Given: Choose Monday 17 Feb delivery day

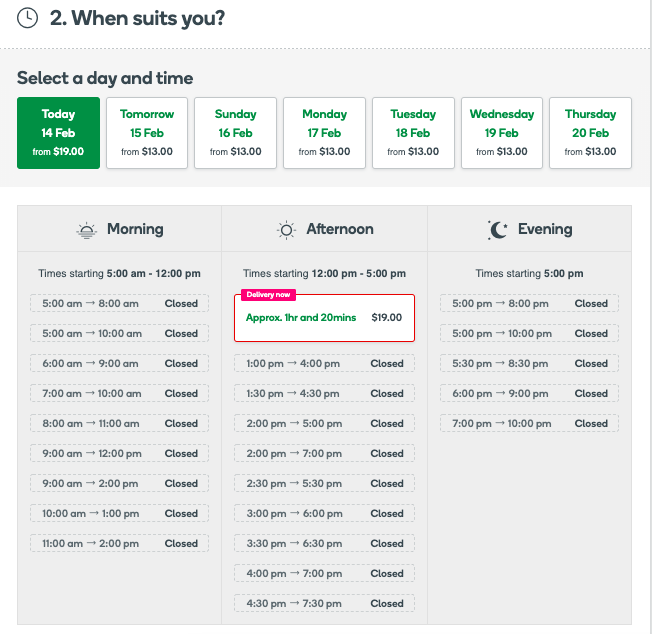Looking at the screenshot, I should (324, 133).
